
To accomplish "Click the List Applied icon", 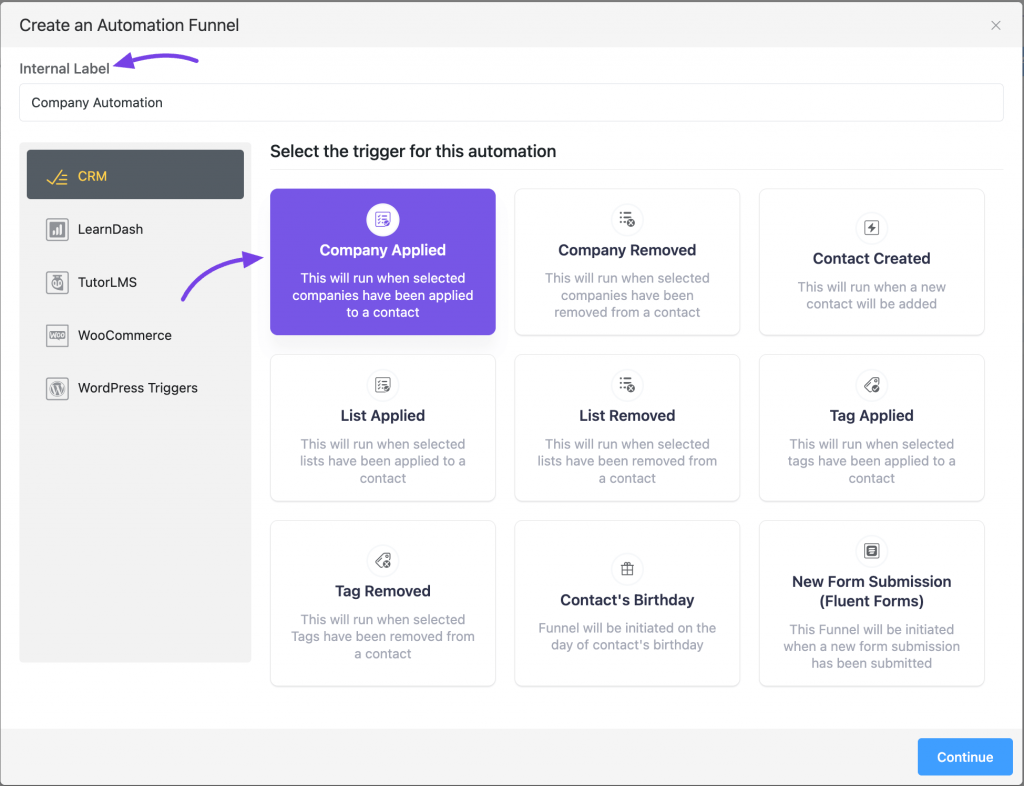I will click(x=383, y=385).
